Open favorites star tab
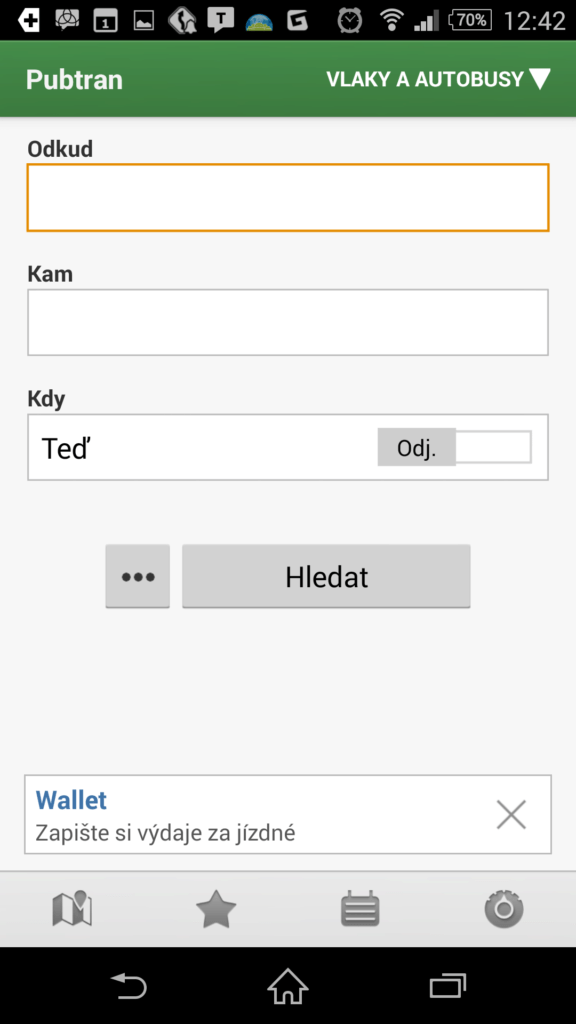This screenshot has height=1024, width=576. tap(216, 909)
